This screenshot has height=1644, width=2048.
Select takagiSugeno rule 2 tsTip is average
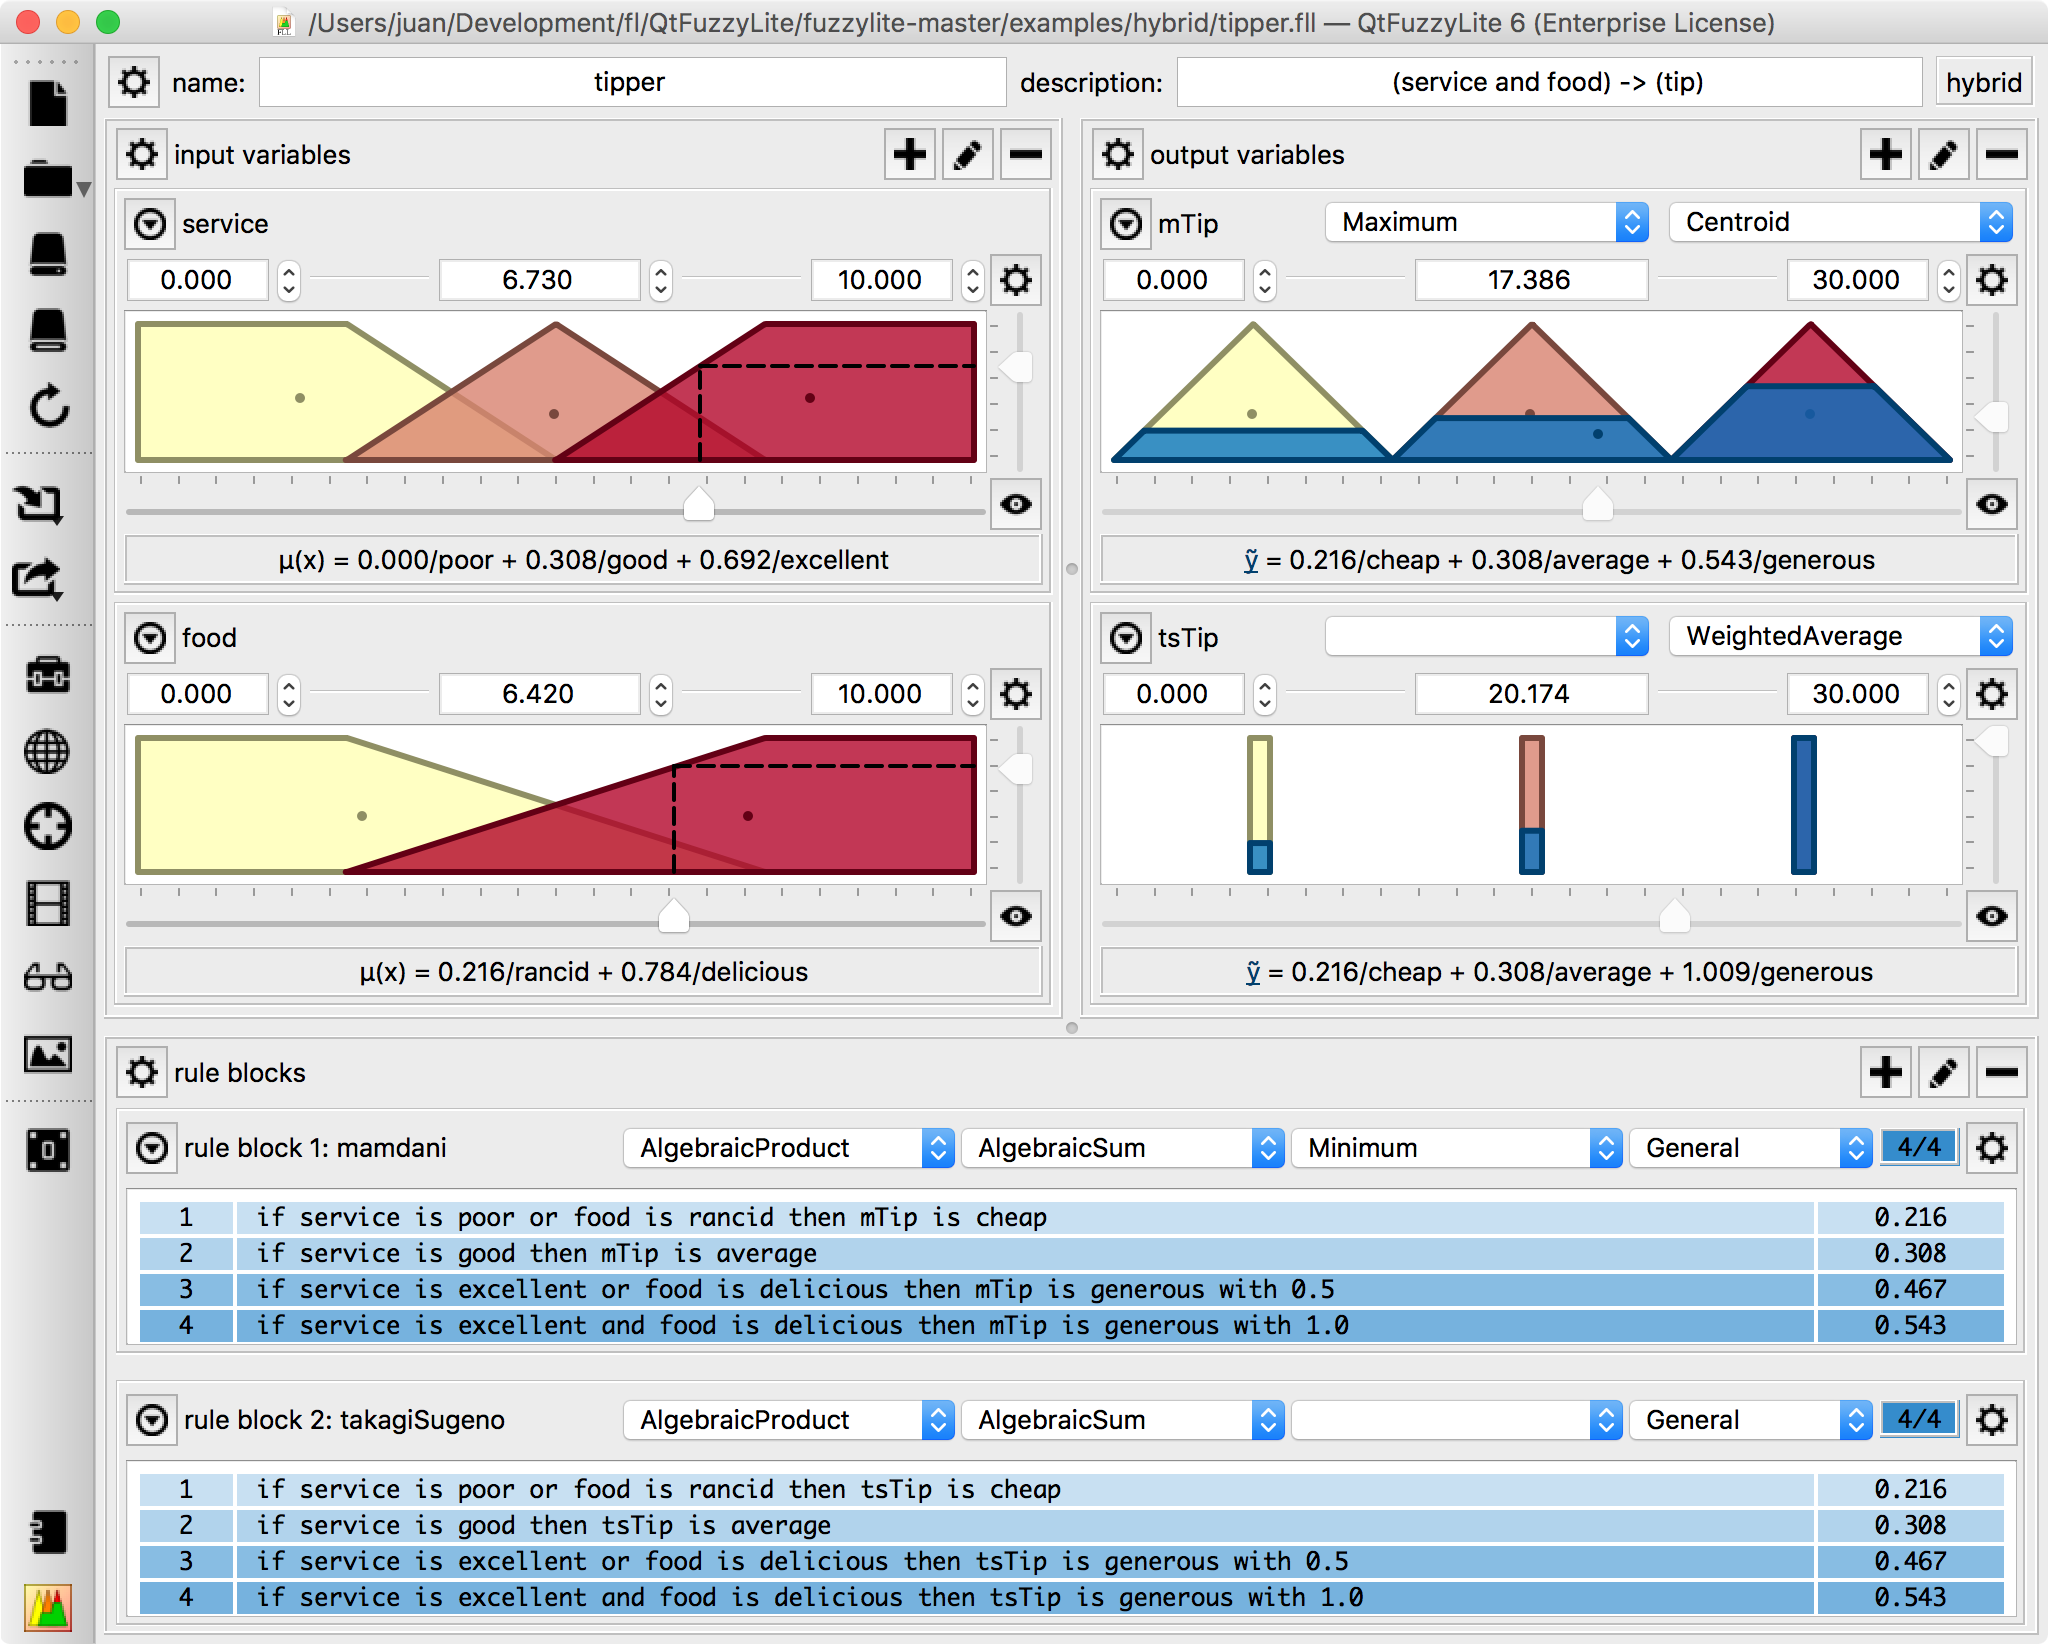(x=1072, y=1525)
